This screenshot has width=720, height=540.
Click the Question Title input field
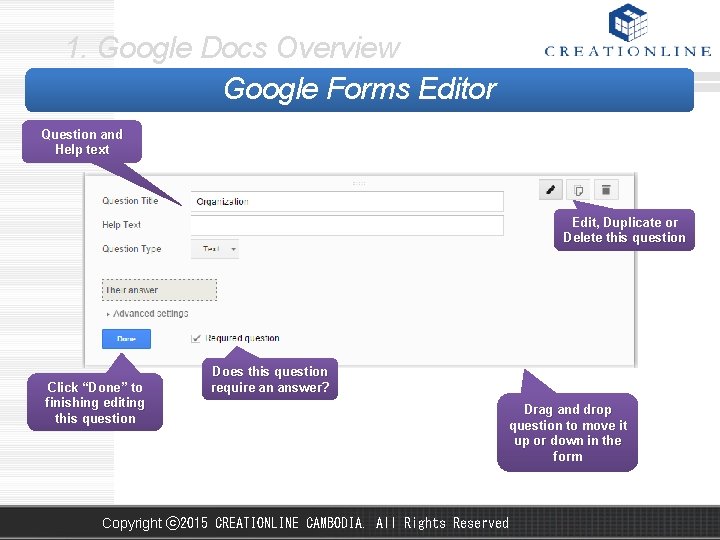[x=347, y=202]
